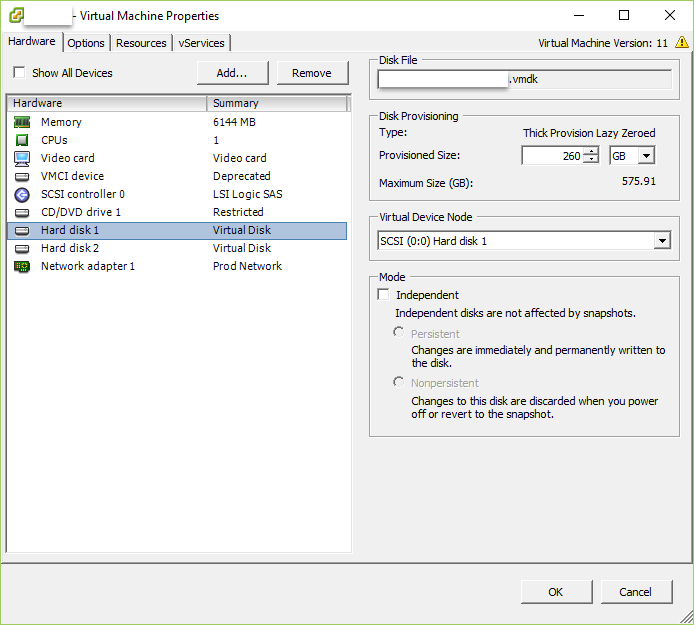Click the Network adapter 1 icon
The height and width of the screenshot is (625, 694).
click(22, 266)
